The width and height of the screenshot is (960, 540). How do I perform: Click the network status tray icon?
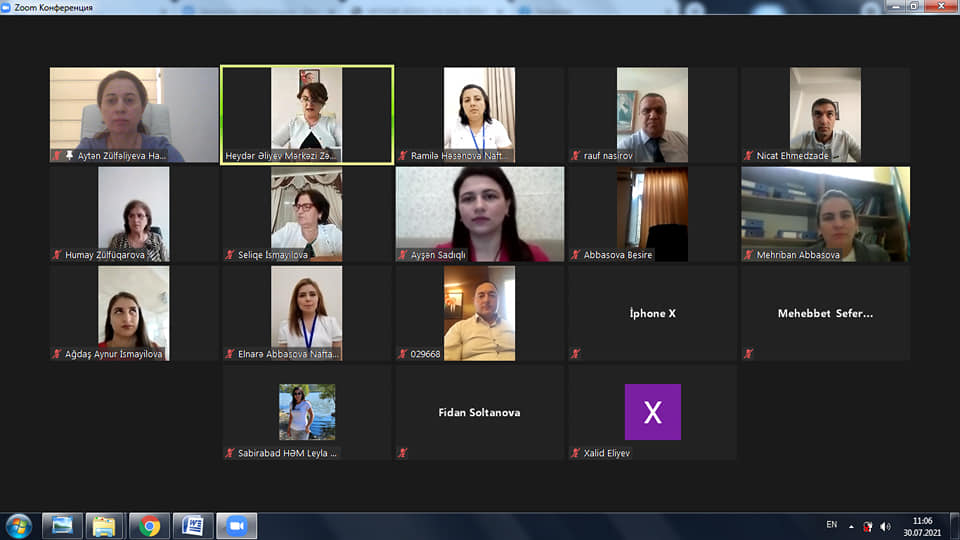[868, 526]
